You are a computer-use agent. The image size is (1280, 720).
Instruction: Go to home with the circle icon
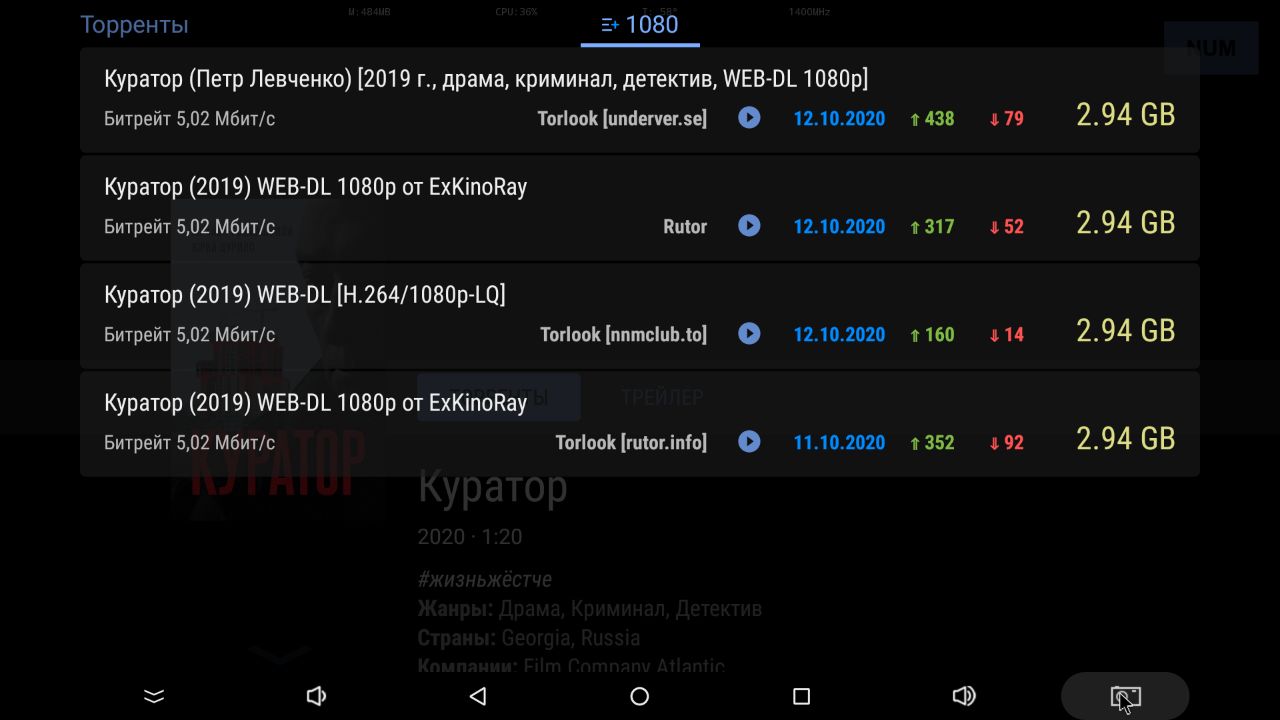[640, 696]
